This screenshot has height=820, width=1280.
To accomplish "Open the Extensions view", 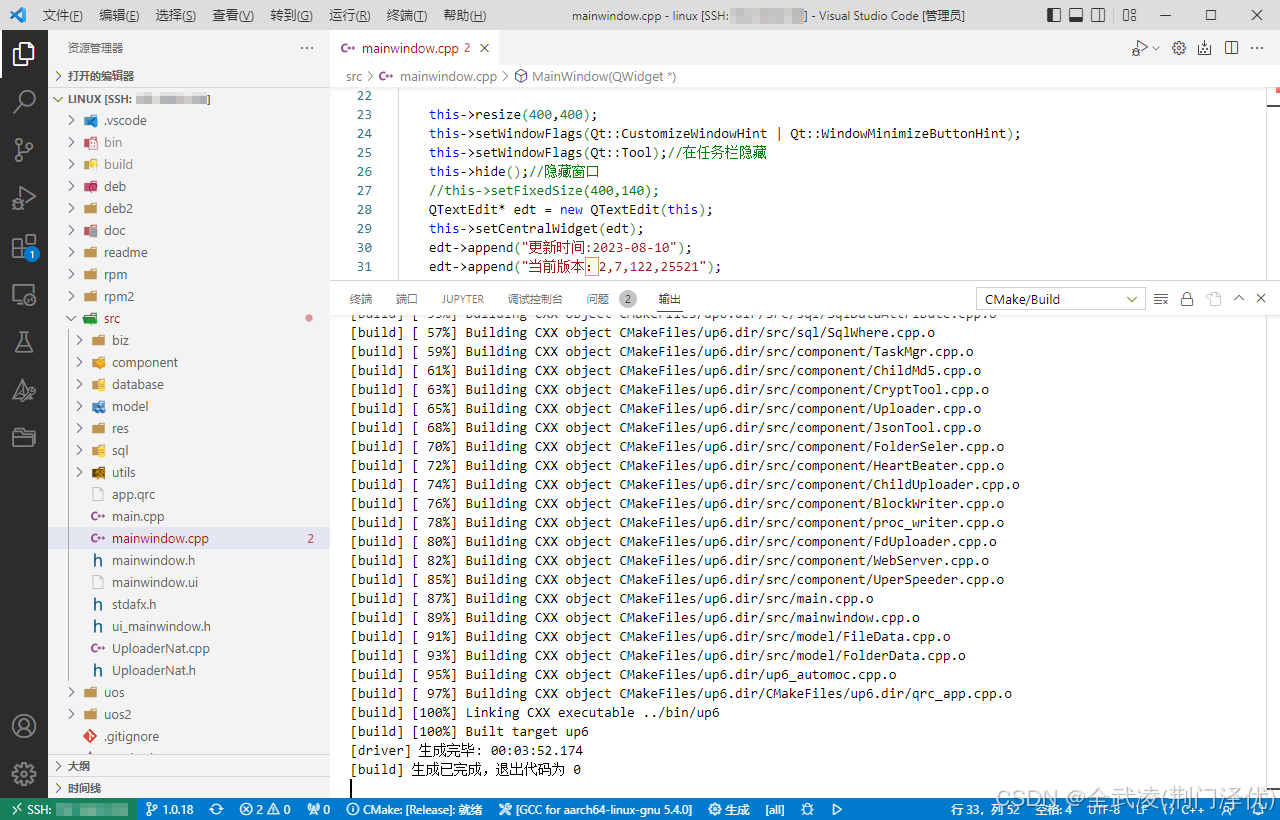I will point(24,247).
